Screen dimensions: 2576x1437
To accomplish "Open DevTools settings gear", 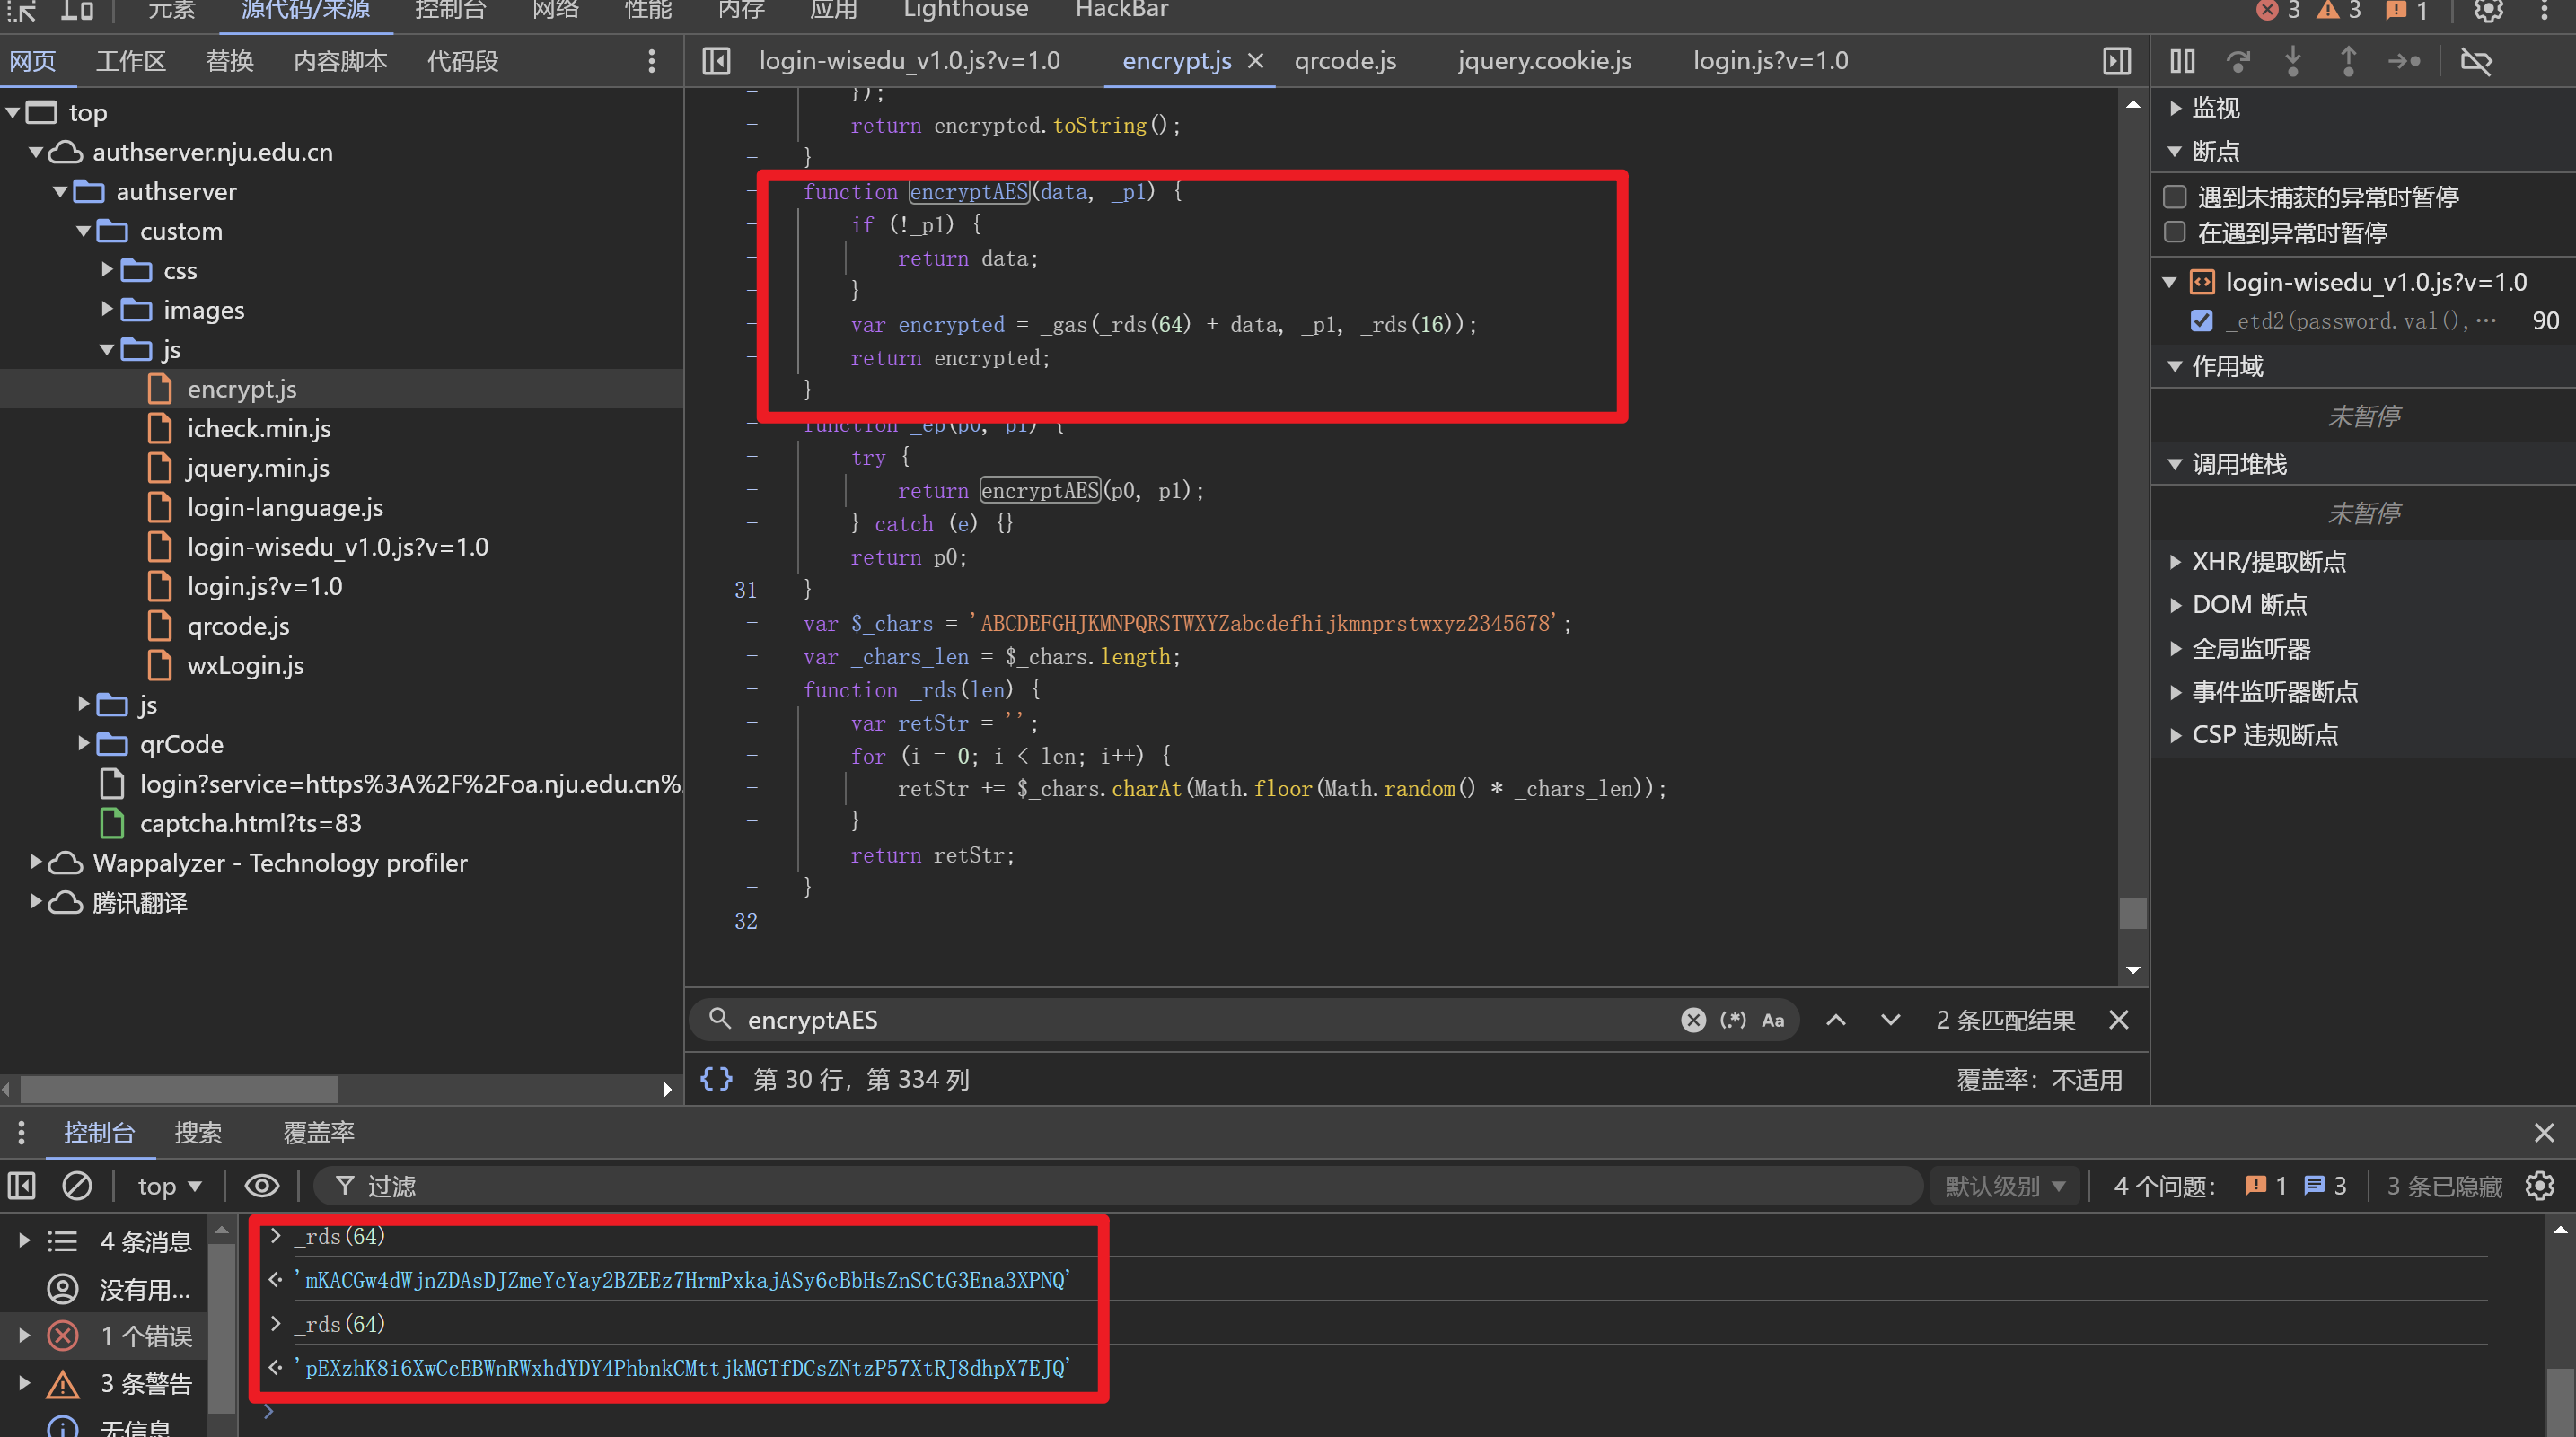I will 2488,10.
